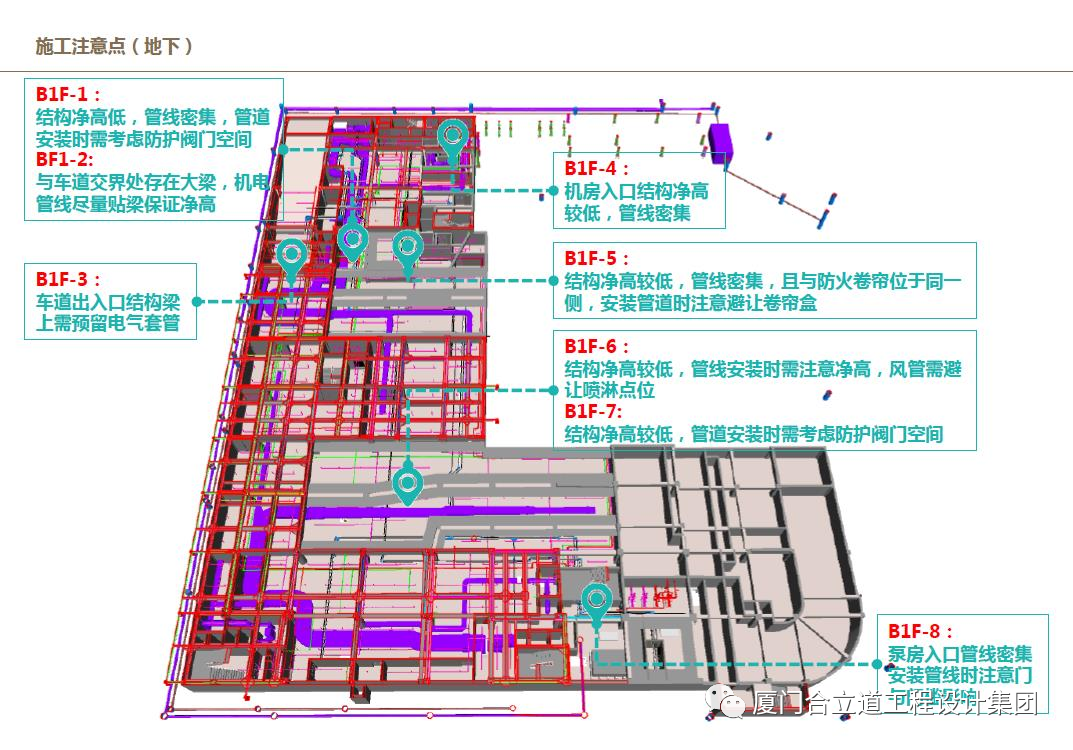Open the B1F-4 machine room callout box
The height and width of the screenshot is (750, 1073).
click(639, 190)
